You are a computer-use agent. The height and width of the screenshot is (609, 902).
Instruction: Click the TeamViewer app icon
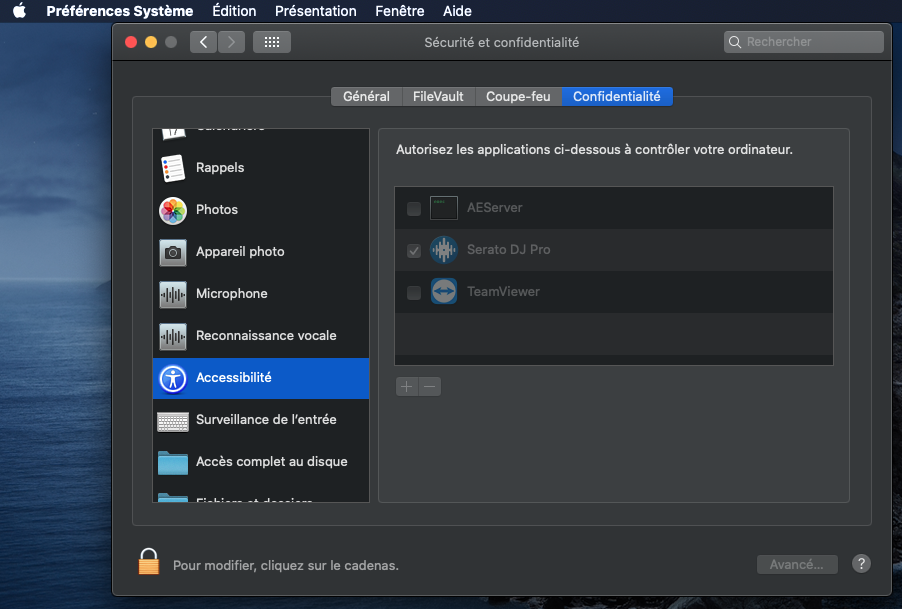pyautogui.click(x=444, y=292)
